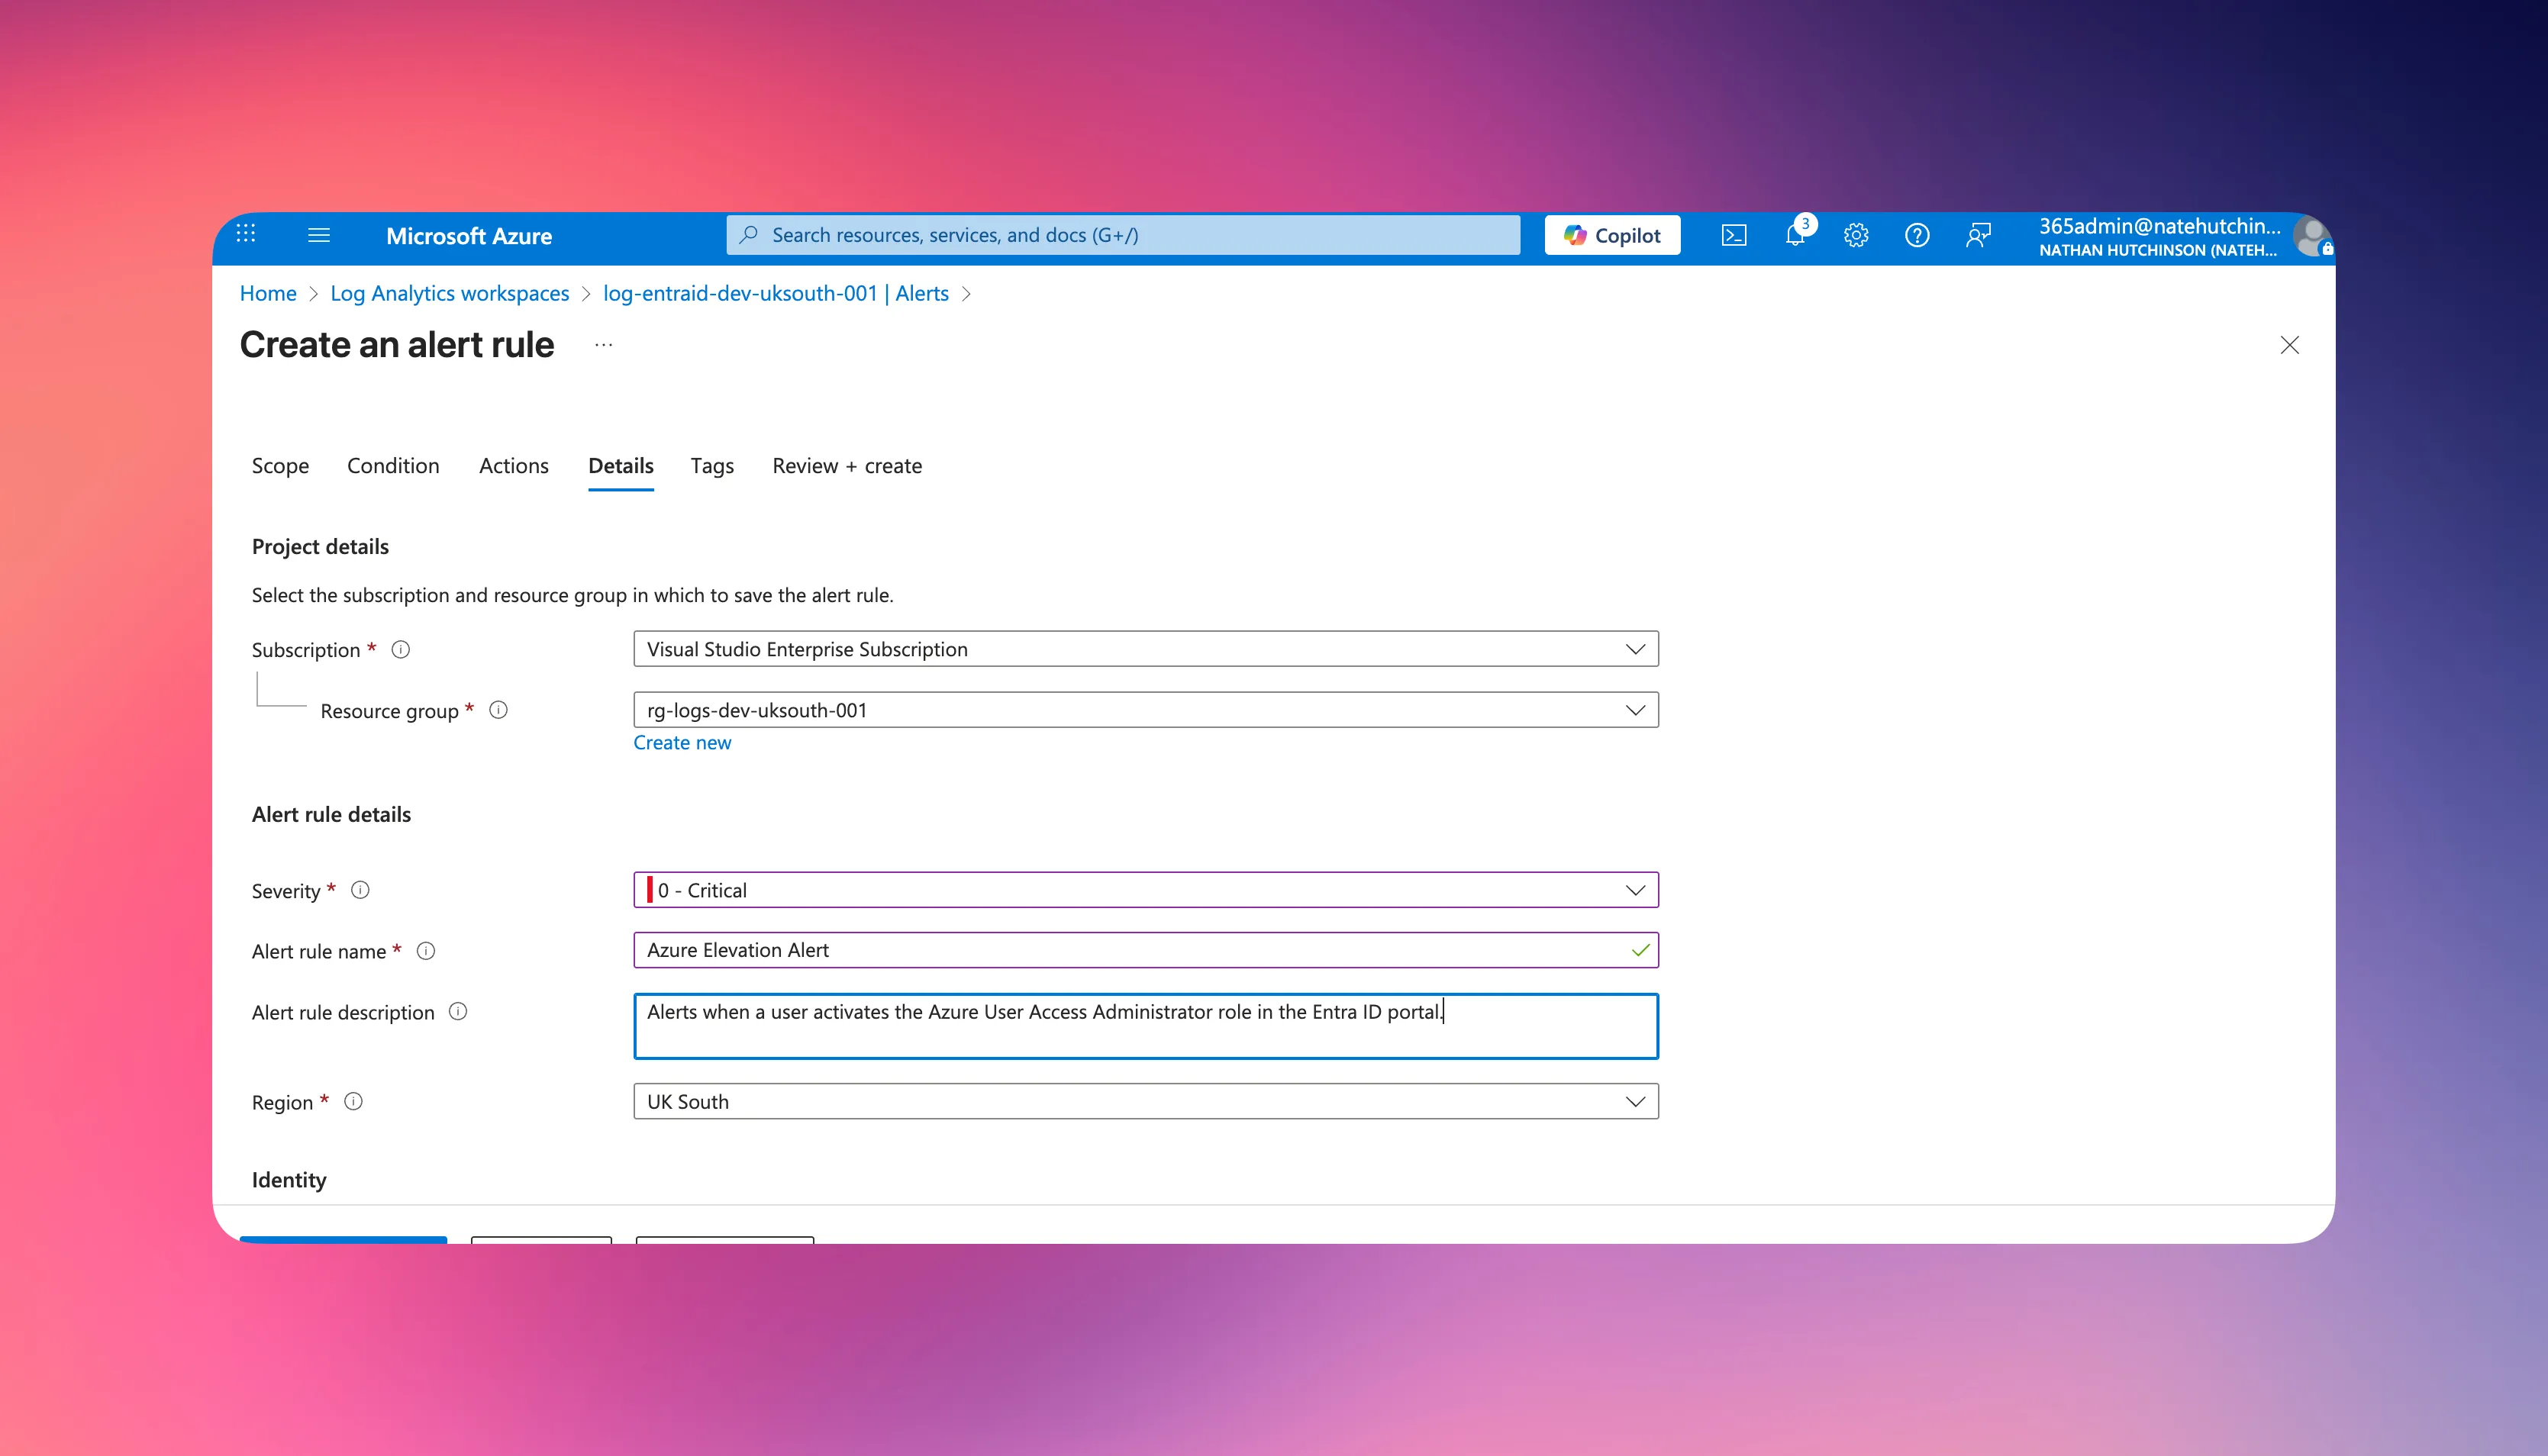
Task: Click into the Alert rule description textbox
Action: (x=1146, y=1026)
